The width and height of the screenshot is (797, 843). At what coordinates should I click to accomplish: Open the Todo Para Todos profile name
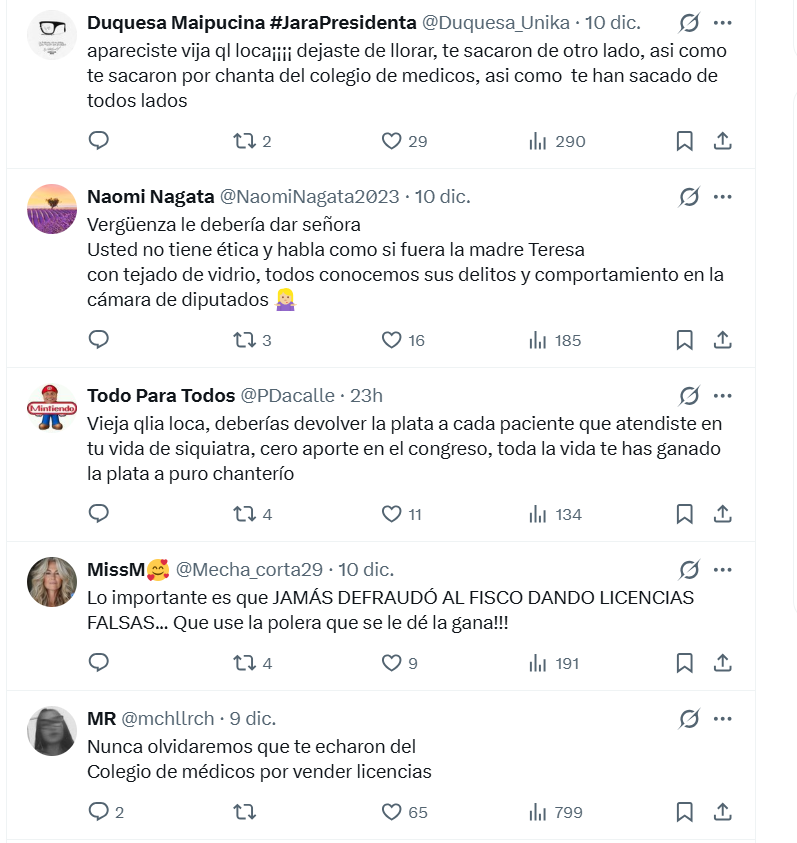coord(161,395)
